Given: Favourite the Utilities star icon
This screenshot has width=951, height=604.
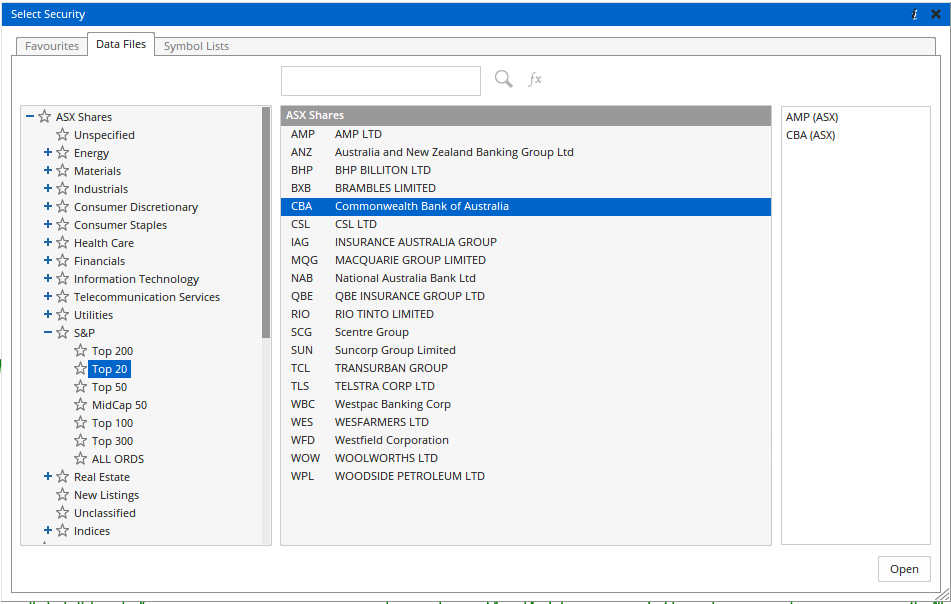Looking at the screenshot, I should point(62,315).
